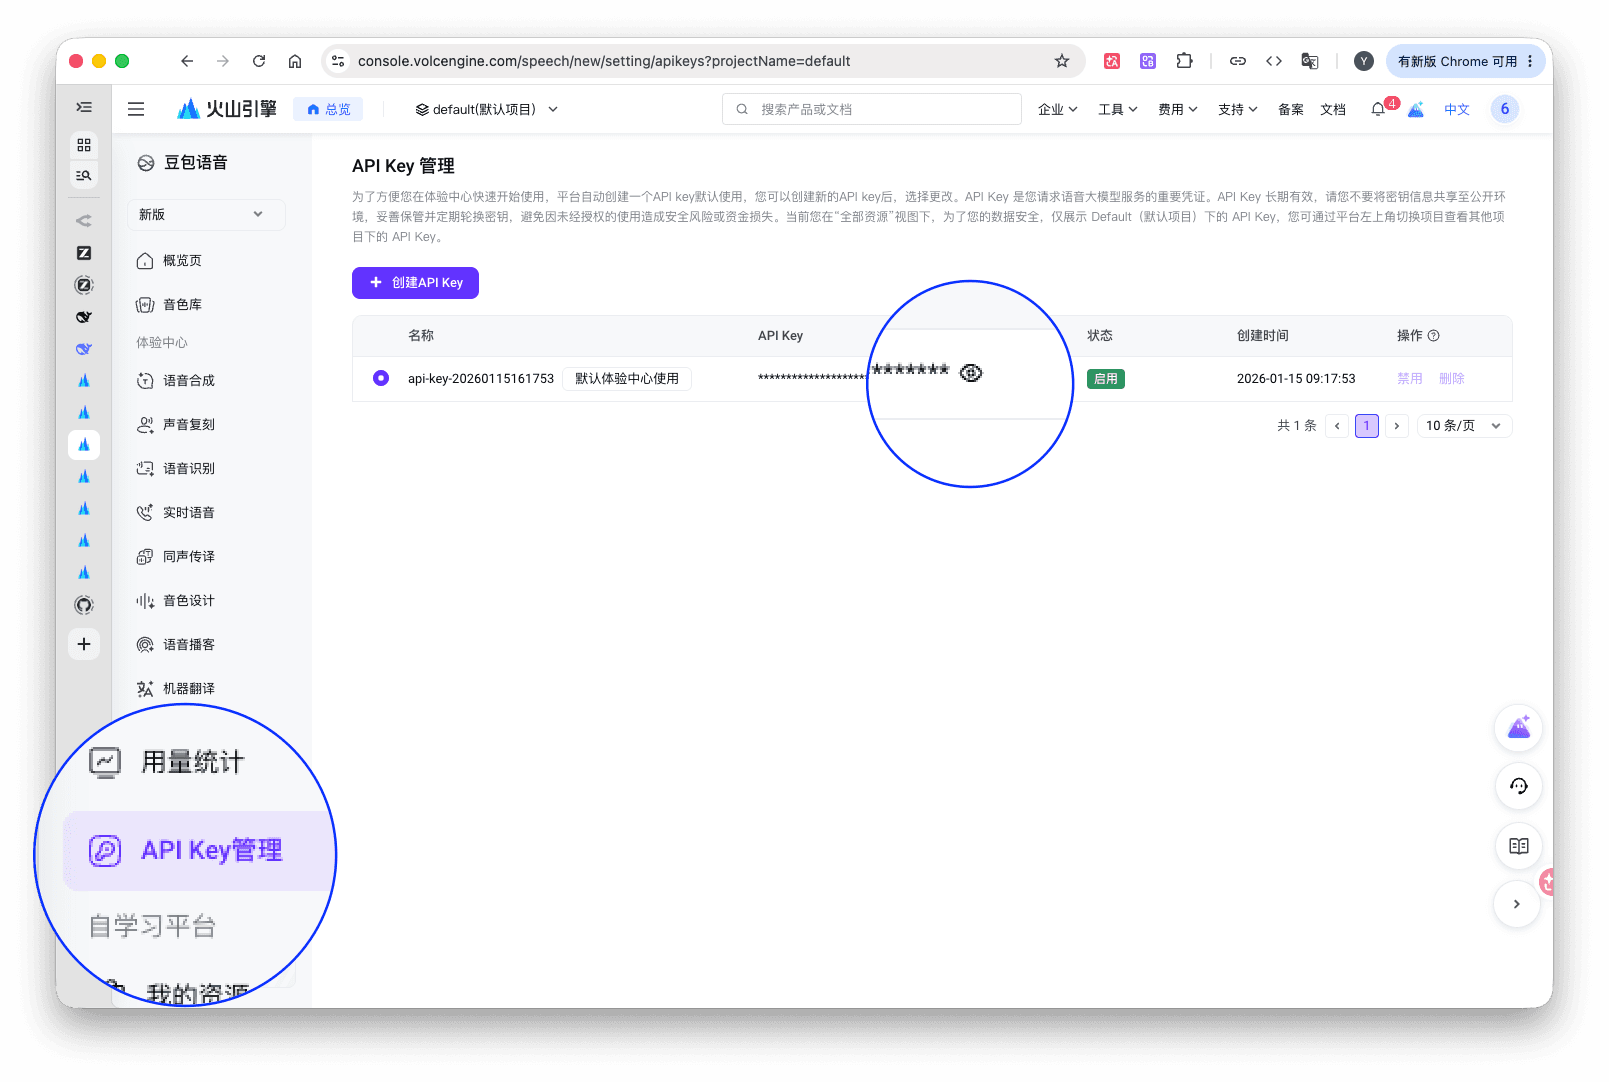Focus the 搜索产品或文档 search box
1609x1082 pixels.
click(x=872, y=109)
